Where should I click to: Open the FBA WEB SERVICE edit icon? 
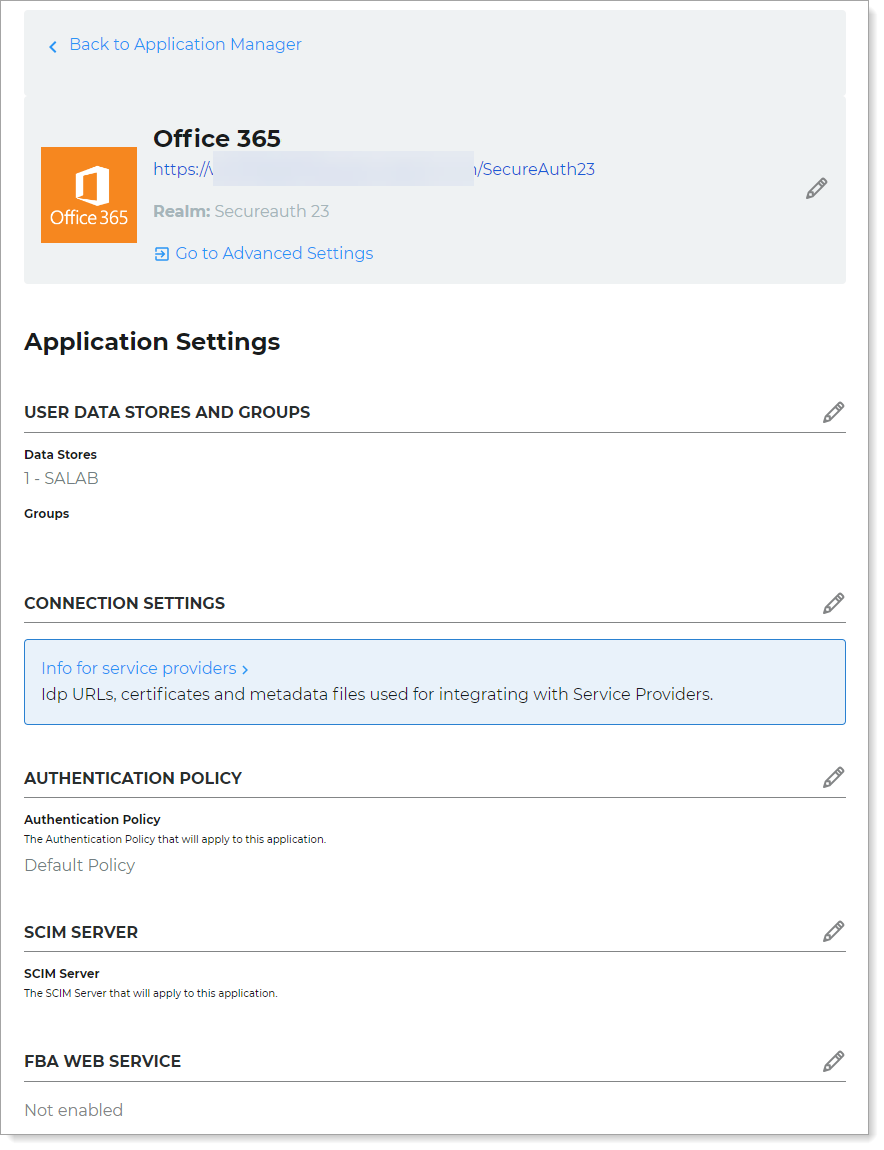click(x=833, y=1060)
